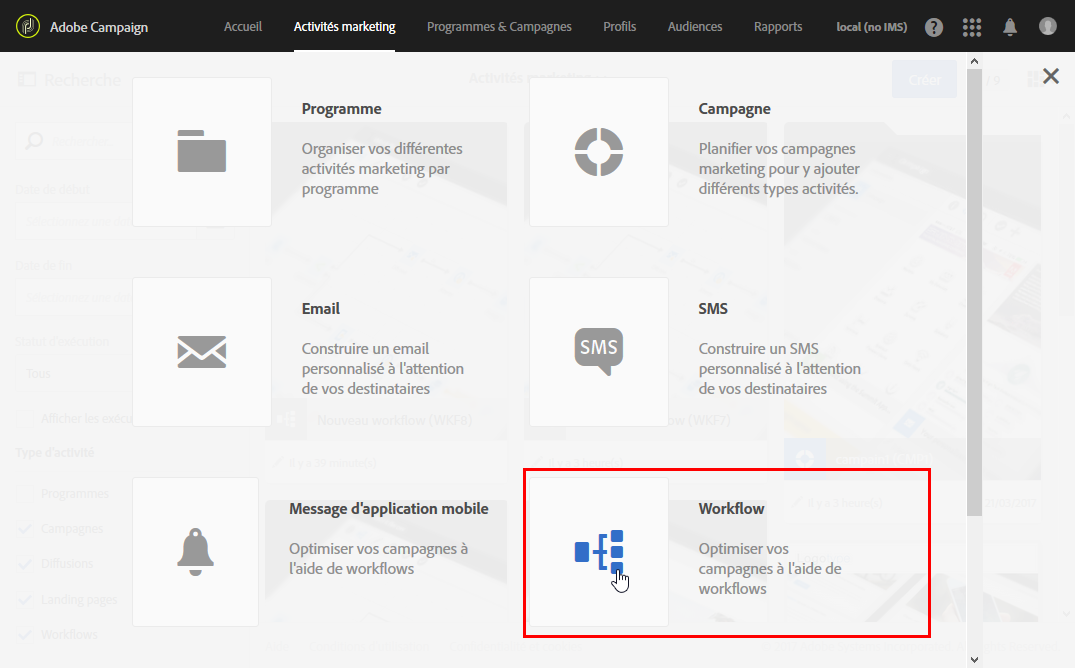Select the Programme folder tile

point(201,151)
